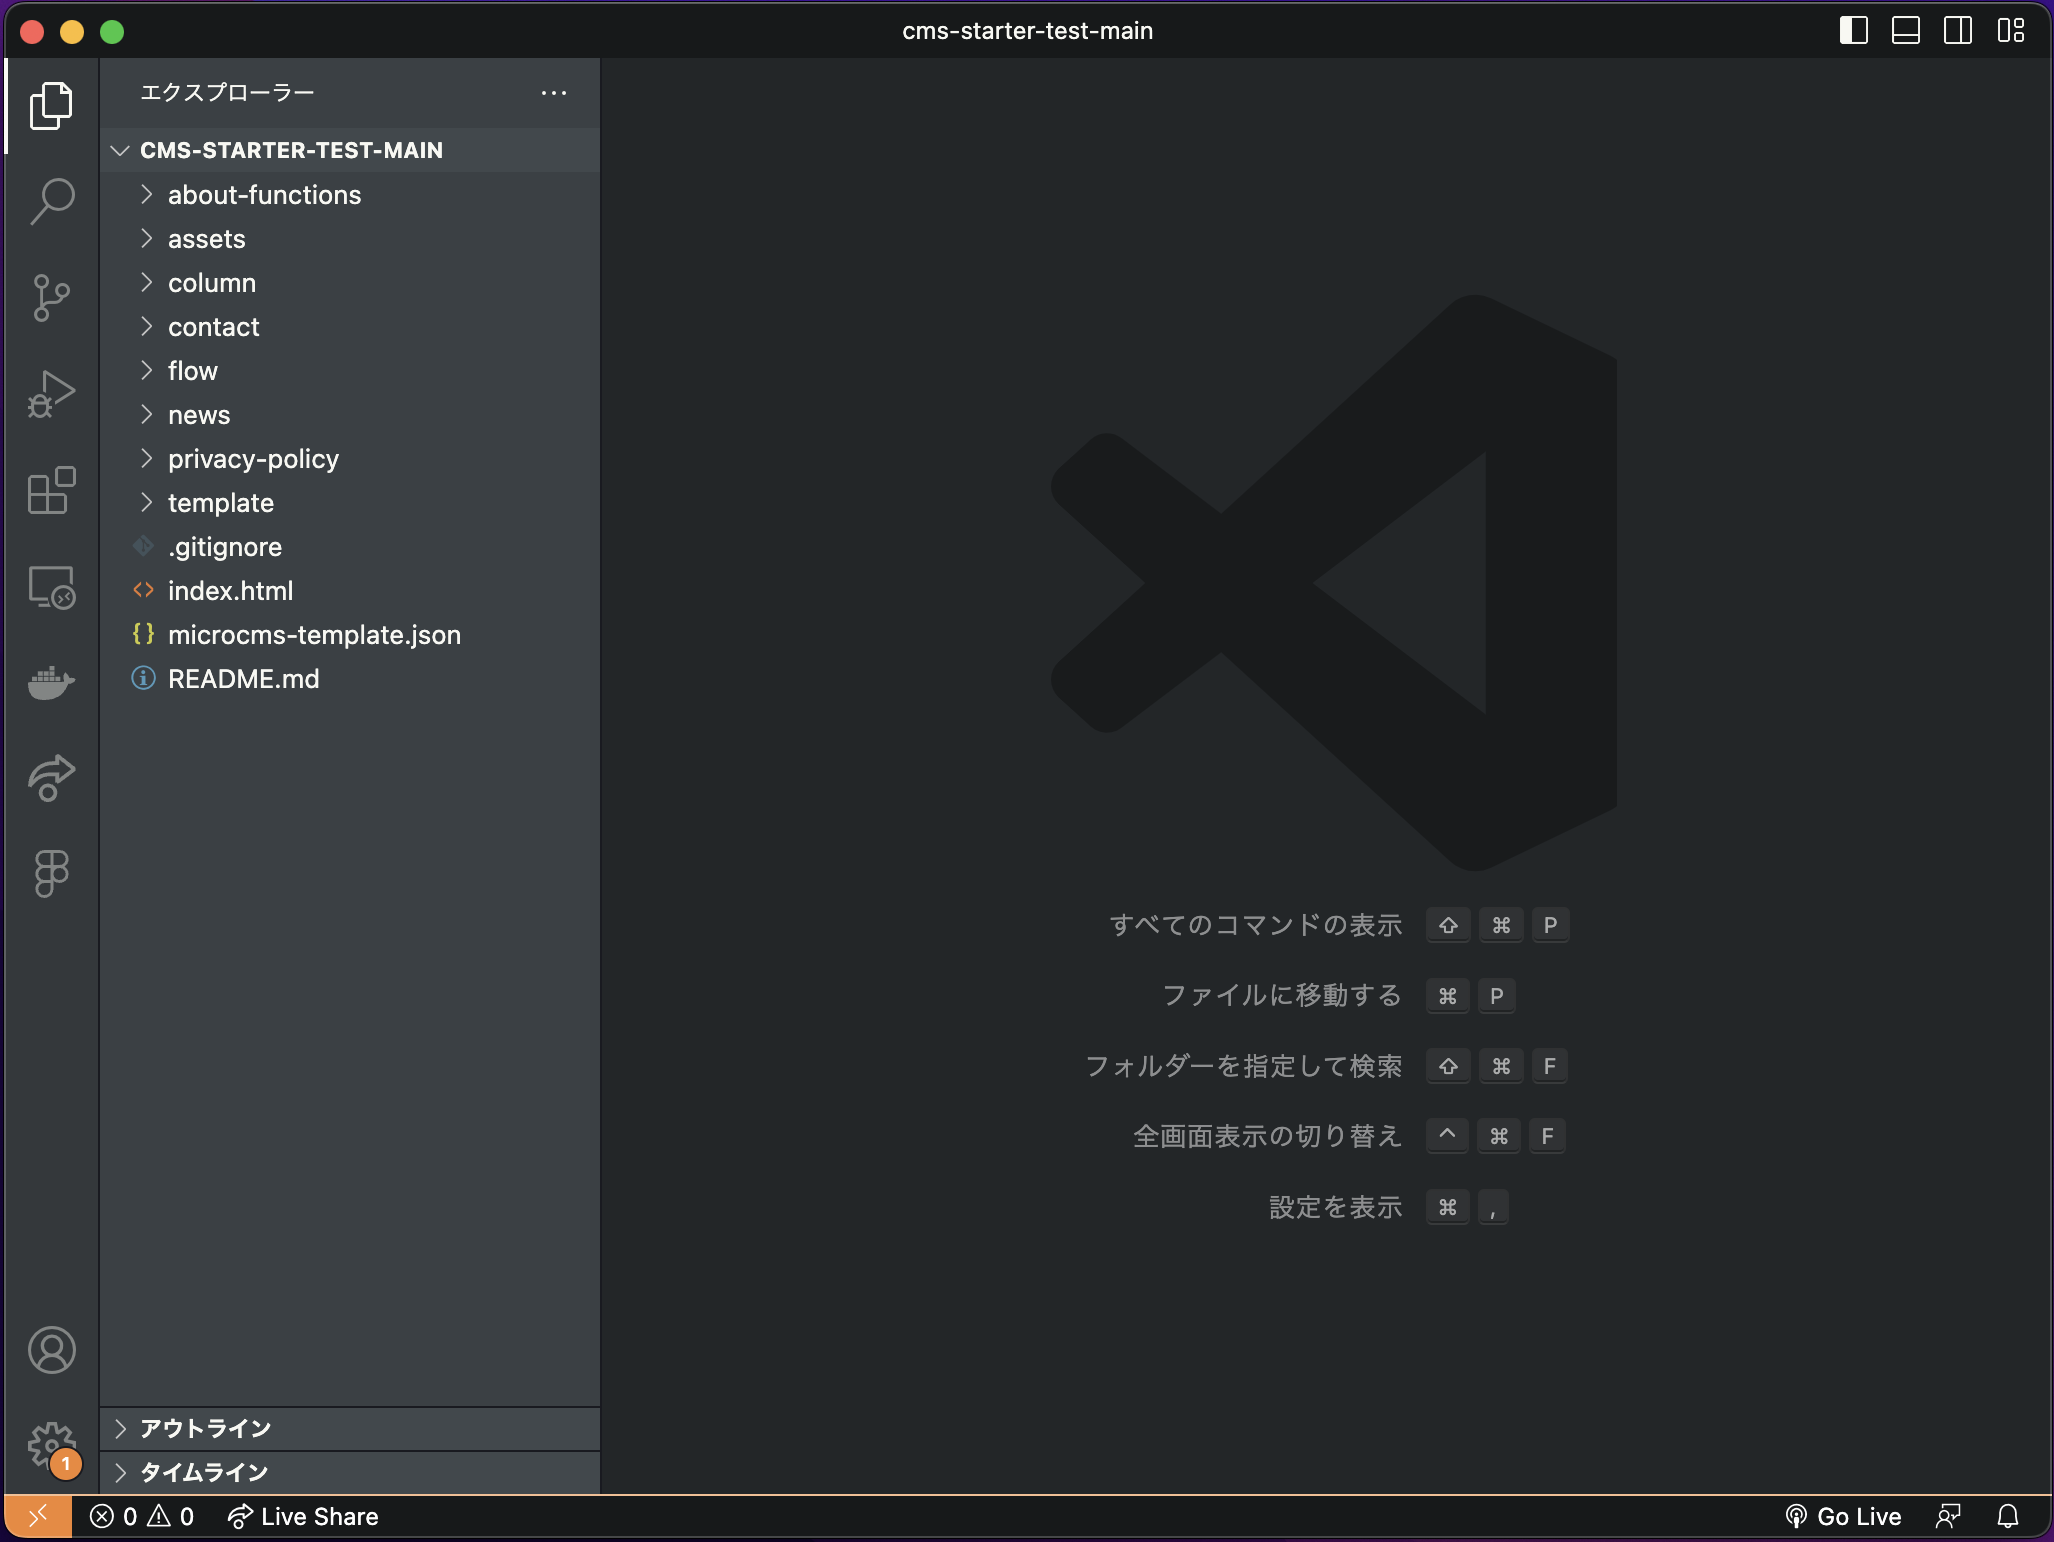Open the .gitignore file
This screenshot has width=2054, height=1542.
(350, 547)
